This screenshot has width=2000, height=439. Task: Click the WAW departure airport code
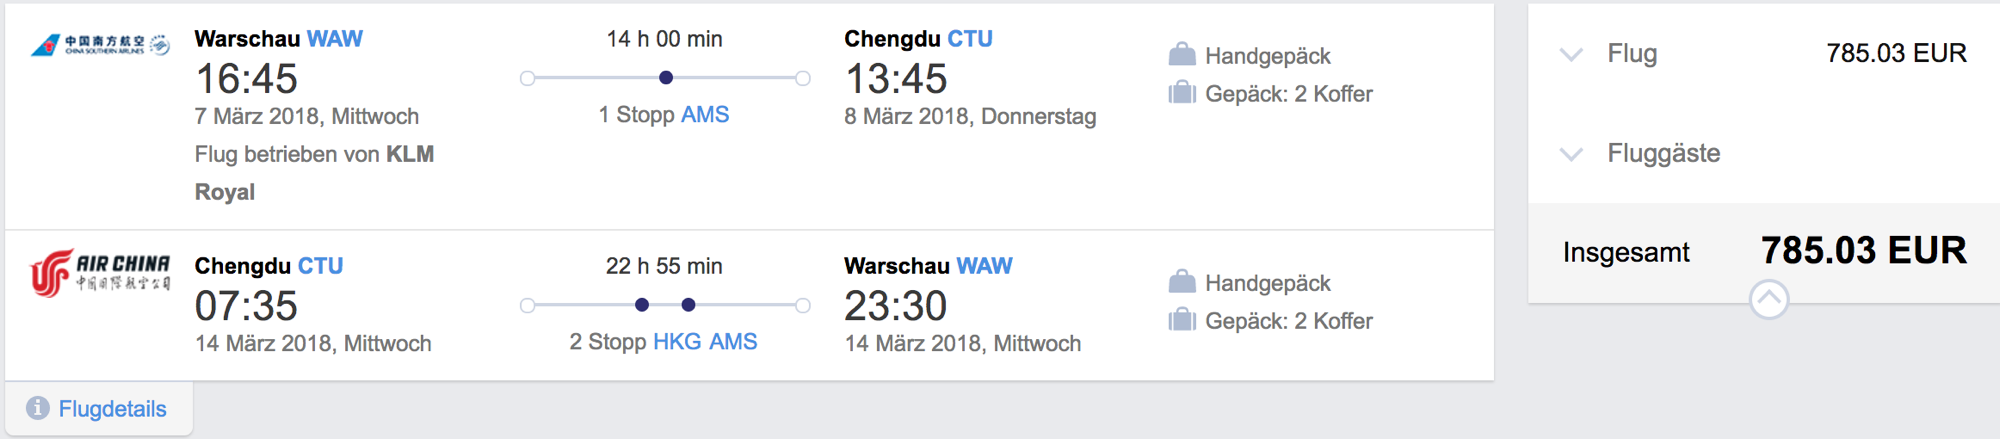pos(335,39)
